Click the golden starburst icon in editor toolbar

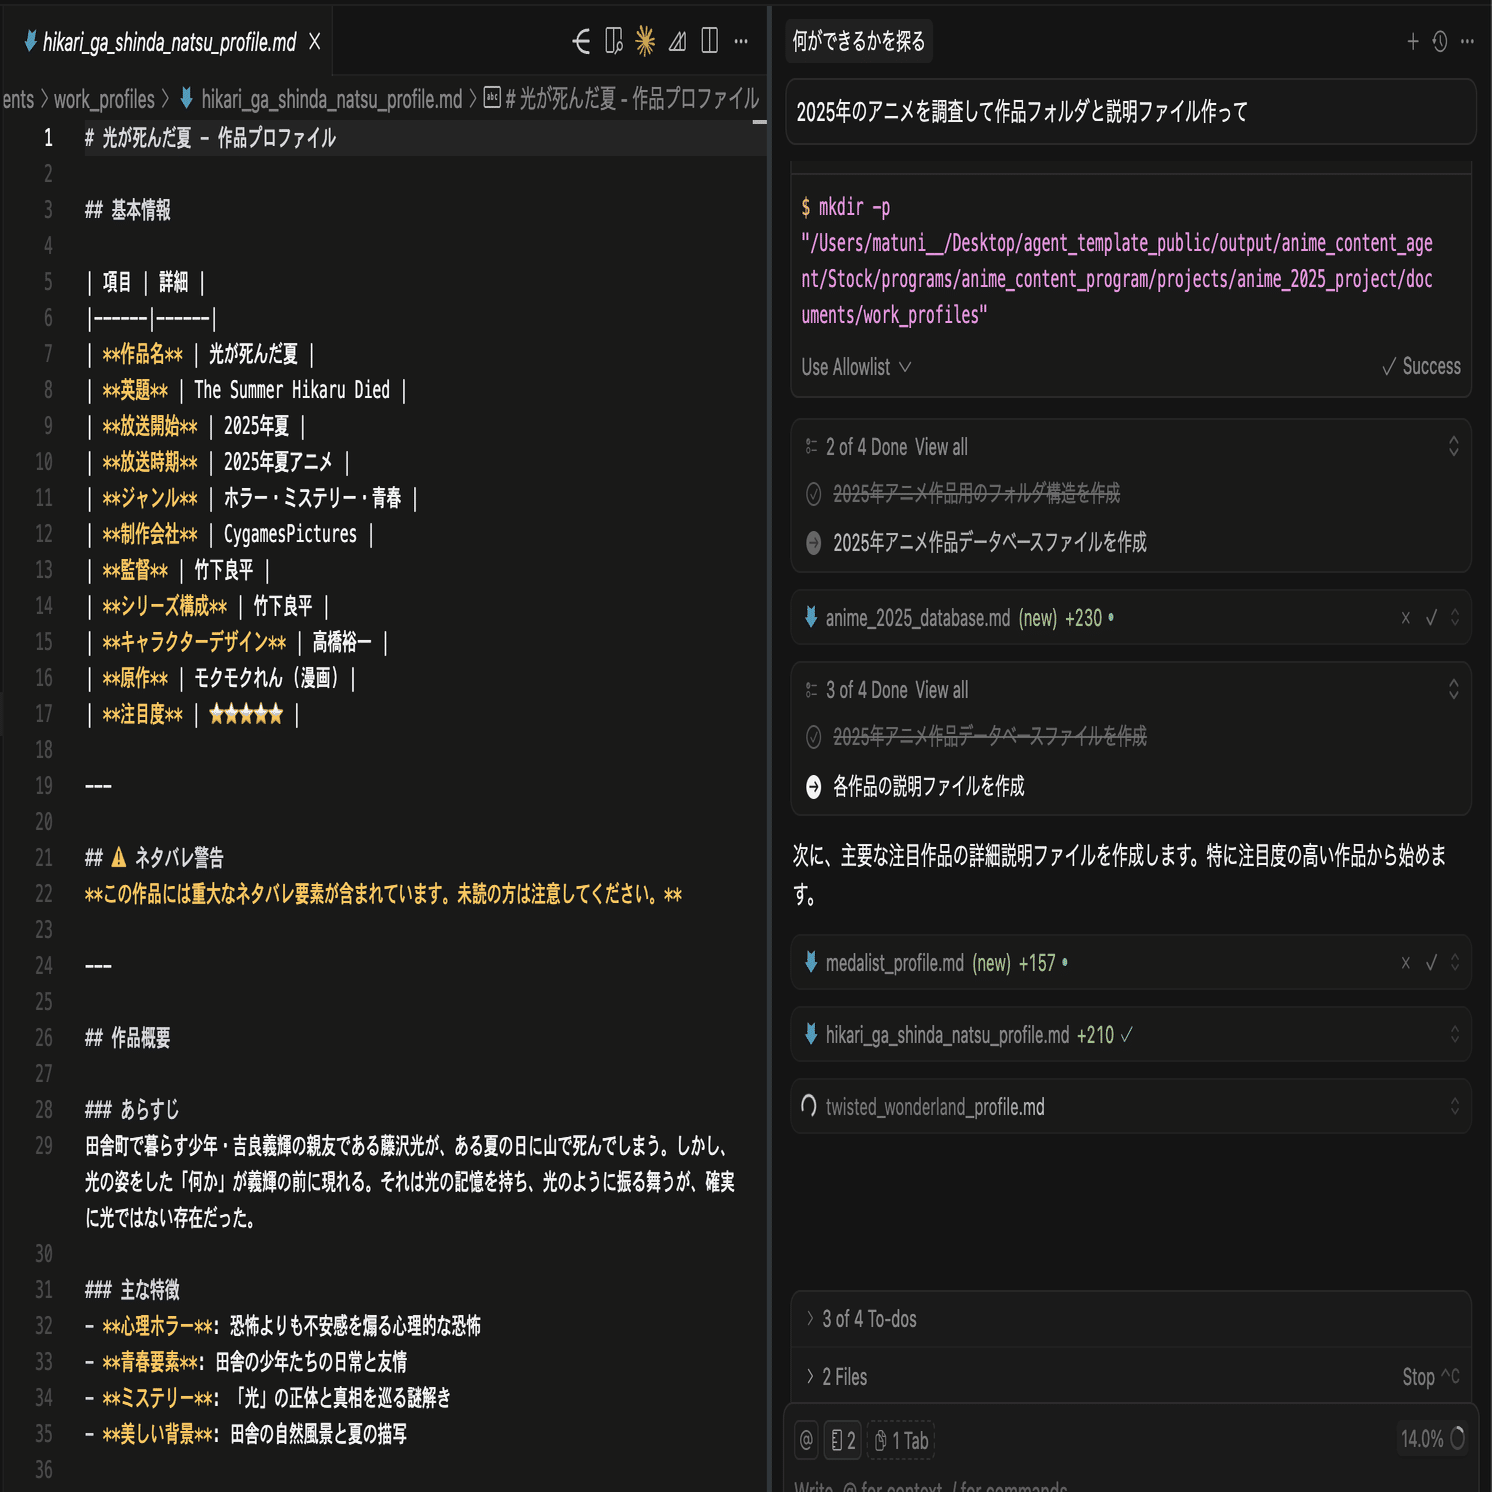tap(645, 41)
